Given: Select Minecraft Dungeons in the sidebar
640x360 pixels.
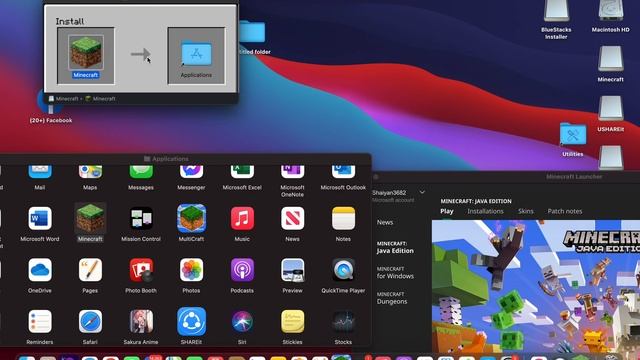Looking at the screenshot, I should click(x=392, y=298).
